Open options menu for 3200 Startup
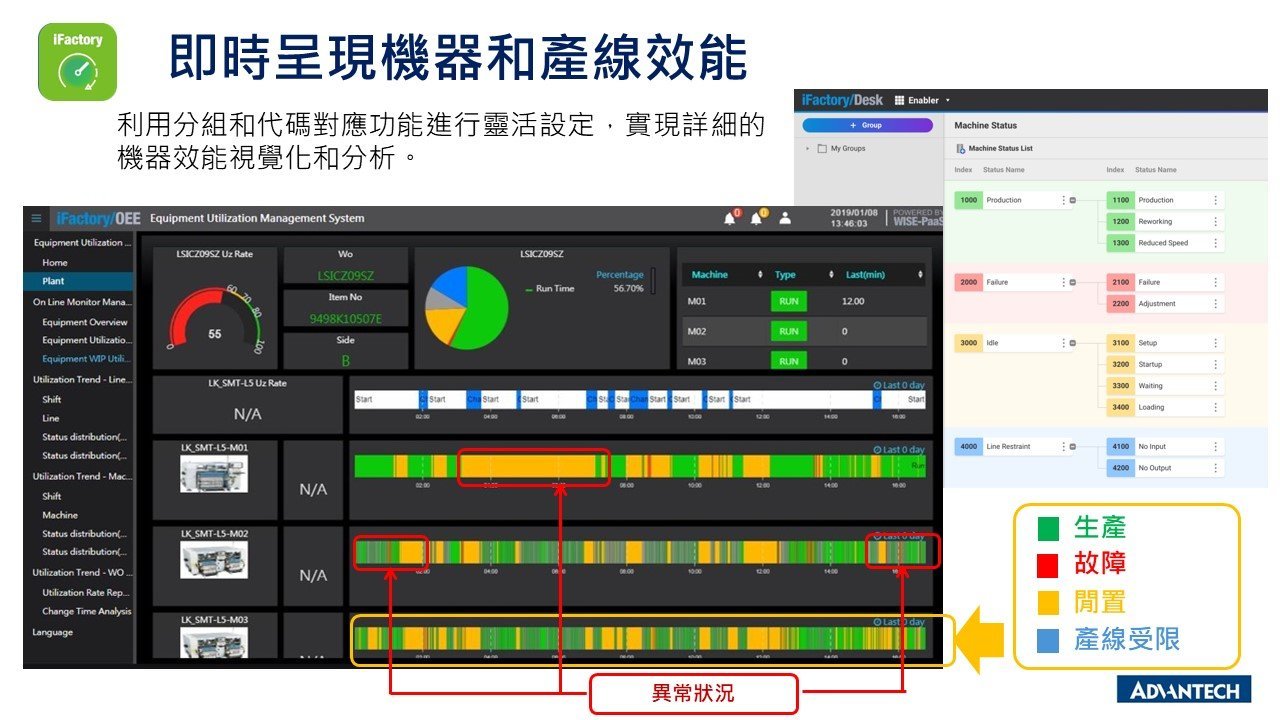This screenshot has width=1280, height=720. [x=1216, y=364]
